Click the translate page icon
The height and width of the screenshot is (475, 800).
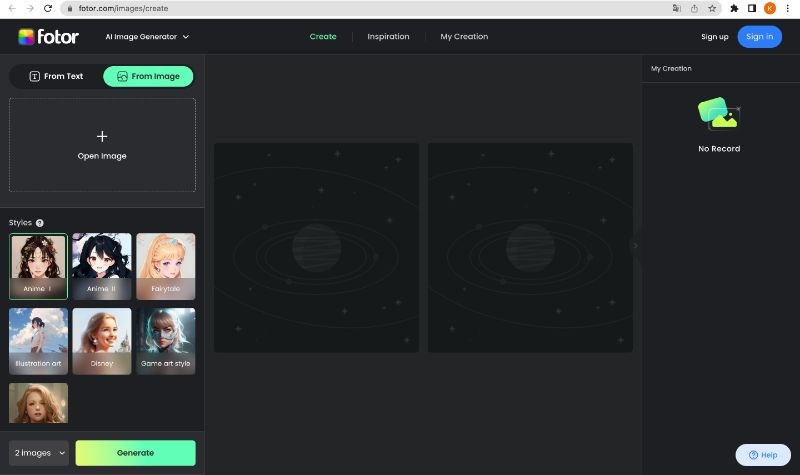[677, 8]
